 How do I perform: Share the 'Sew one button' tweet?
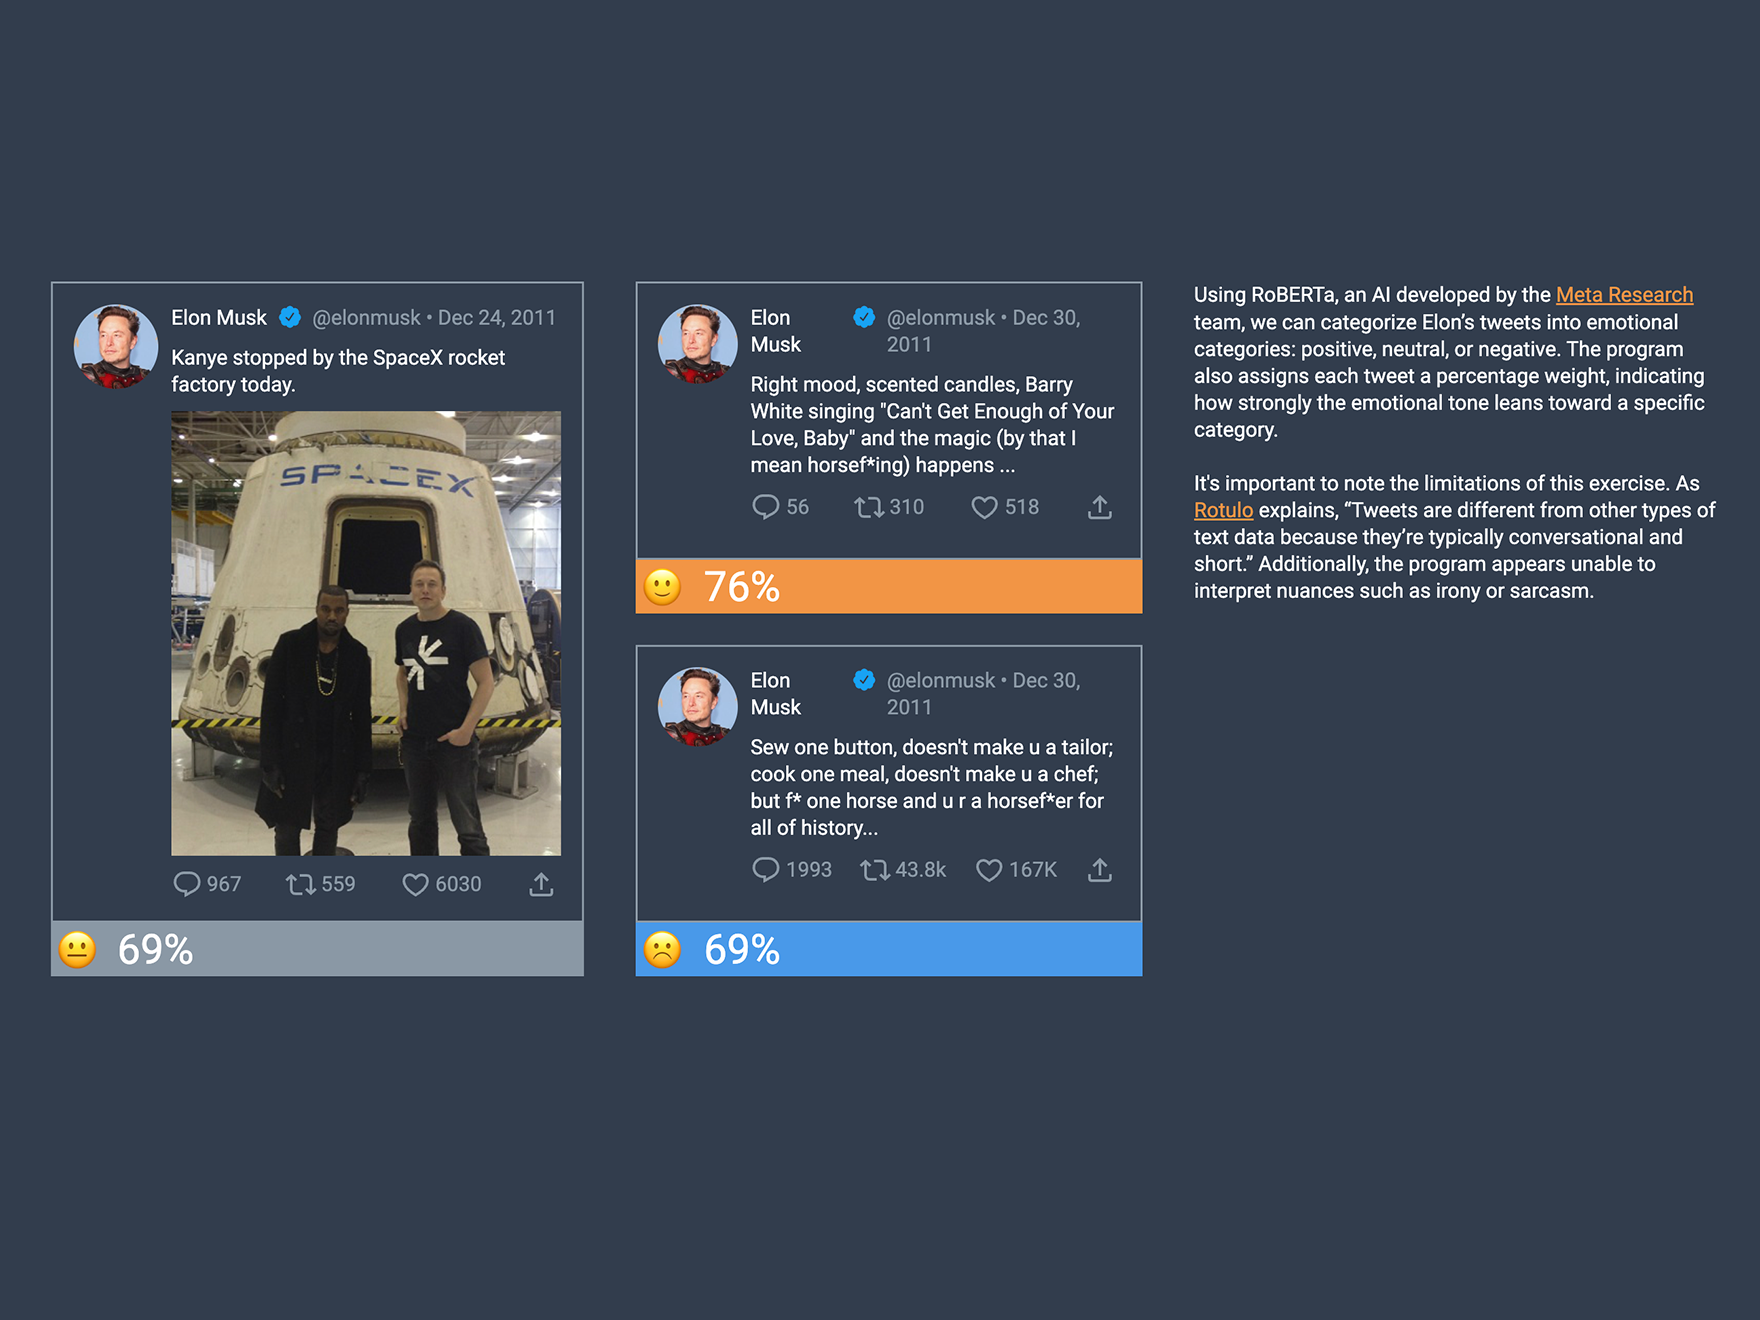(1100, 870)
